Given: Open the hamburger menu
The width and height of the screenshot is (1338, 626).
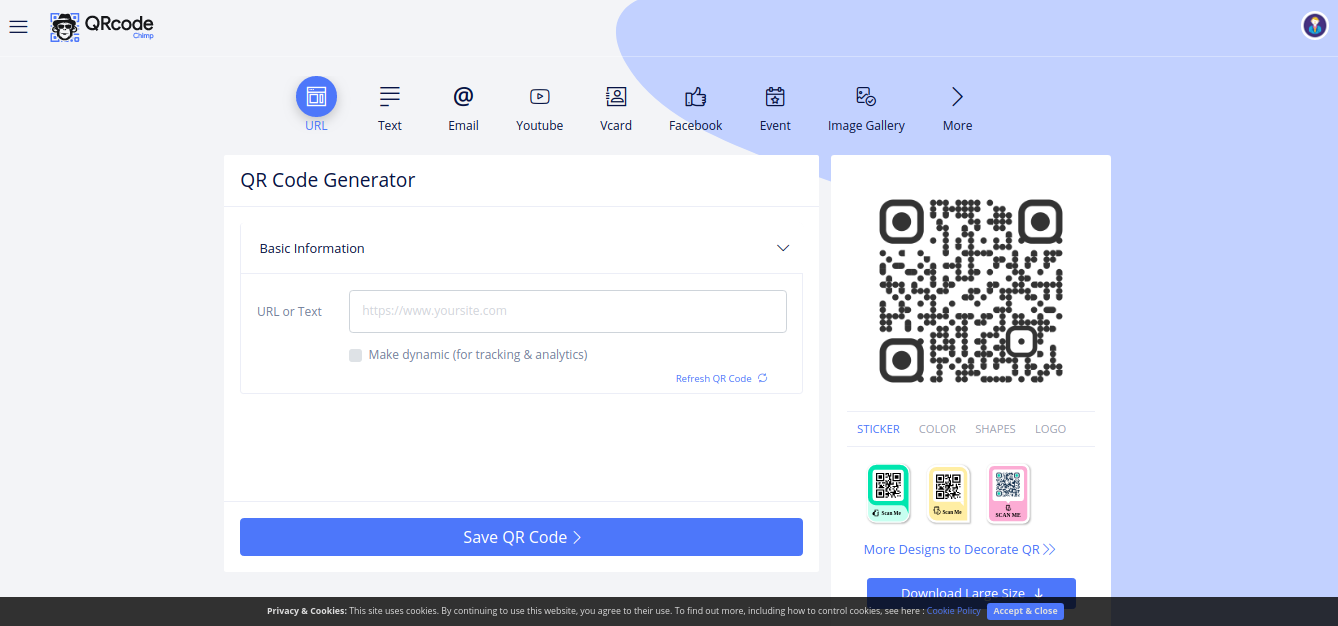Looking at the screenshot, I should (x=18, y=26).
